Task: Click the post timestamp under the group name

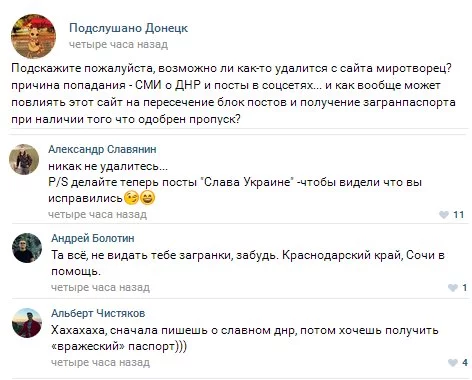Action: (x=118, y=44)
